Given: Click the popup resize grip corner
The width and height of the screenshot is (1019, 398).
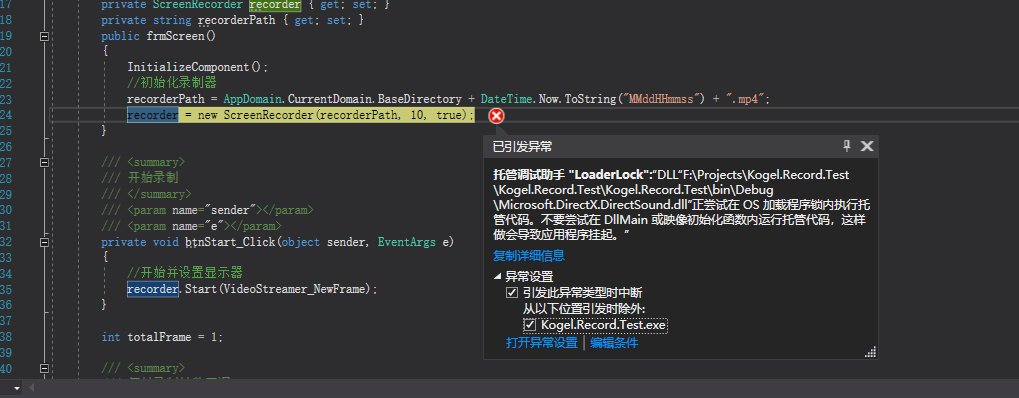Looking at the screenshot, I should (871, 352).
